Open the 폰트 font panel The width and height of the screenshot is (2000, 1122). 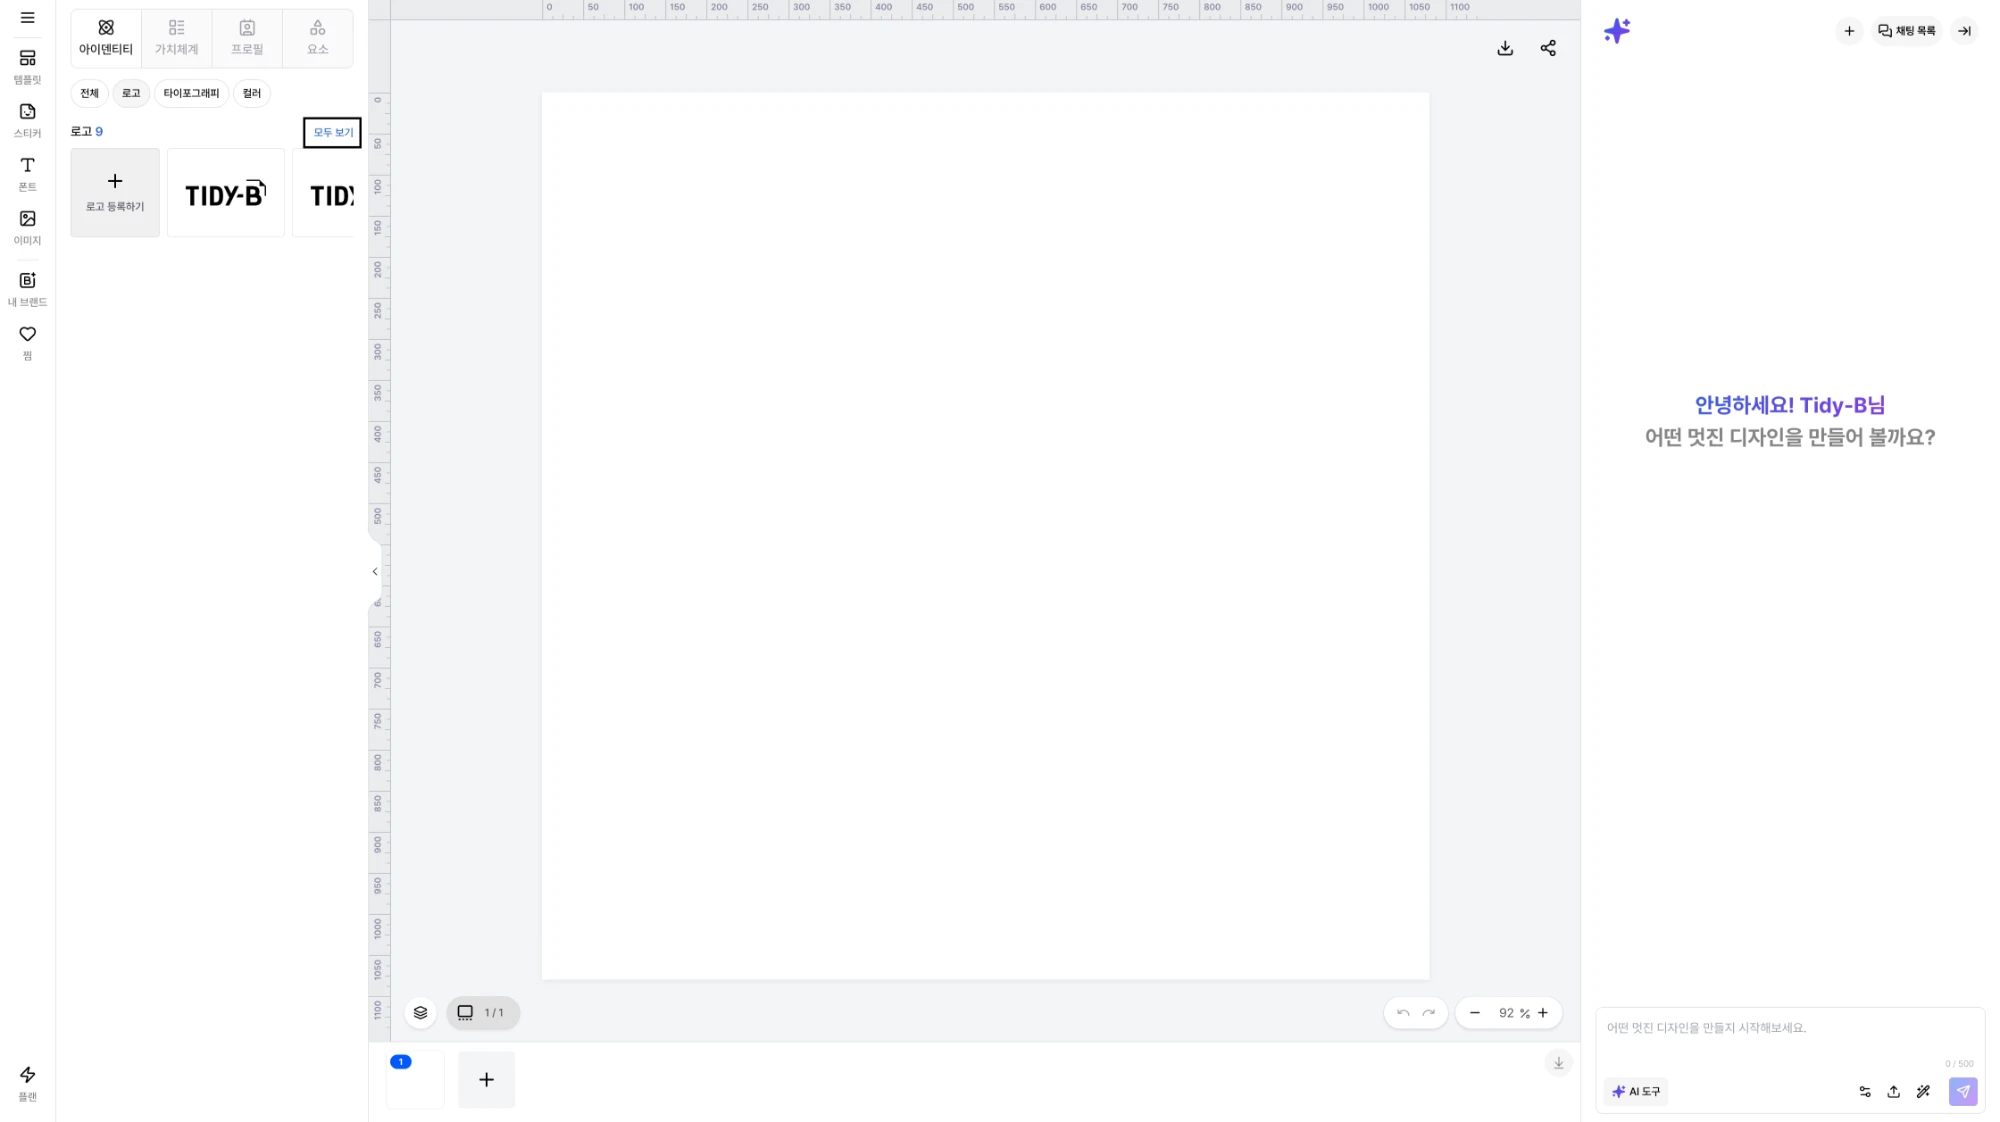pyautogui.click(x=27, y=174)
